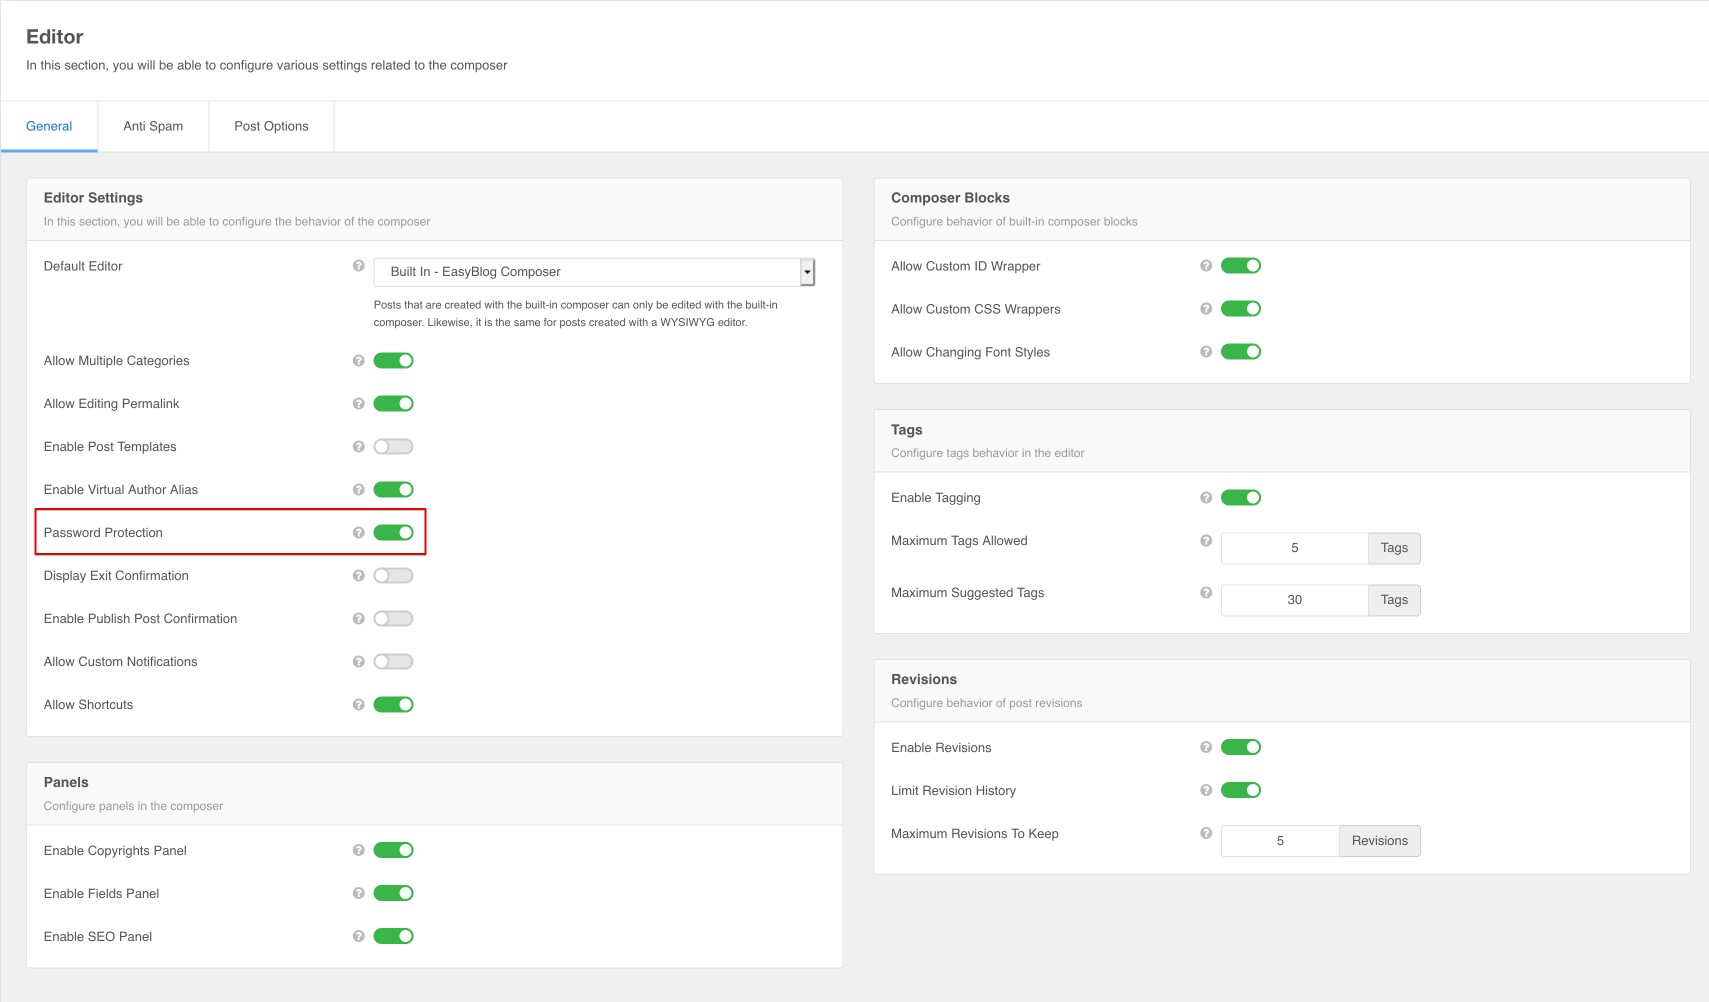Toggle Allow Shortcuts switch
Image resolution: width=1709 pixels, height=1002 pixels.
[x=393, y=705]
